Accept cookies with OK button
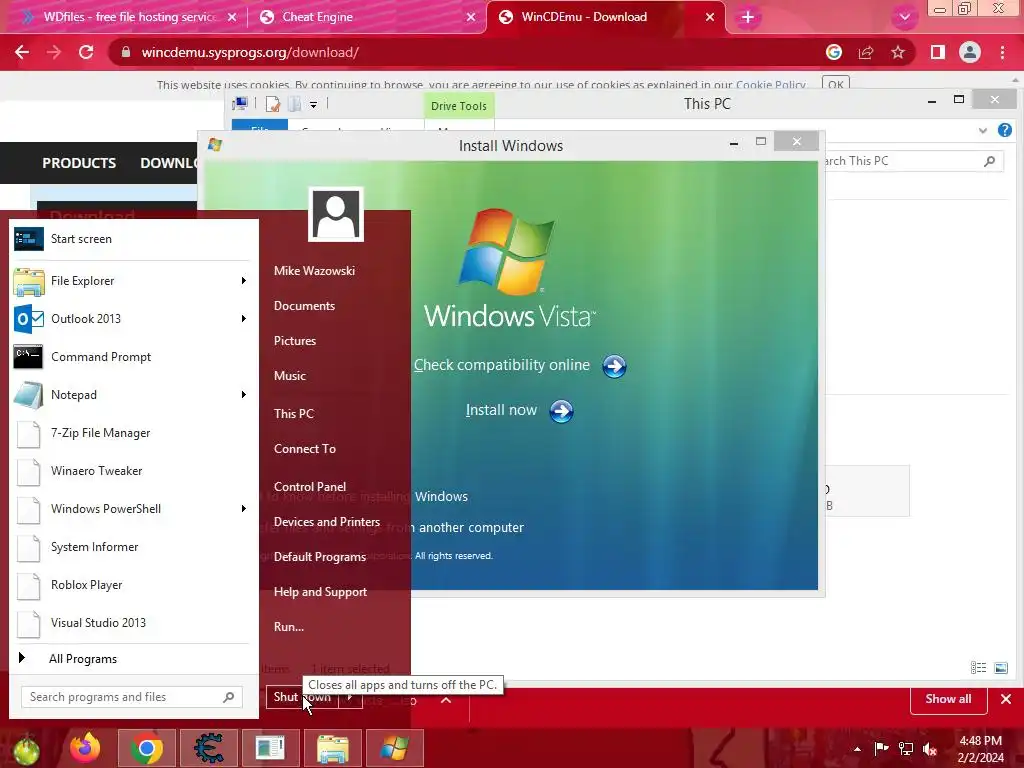This screenshot has width=1024, height=768. [835, 84]
